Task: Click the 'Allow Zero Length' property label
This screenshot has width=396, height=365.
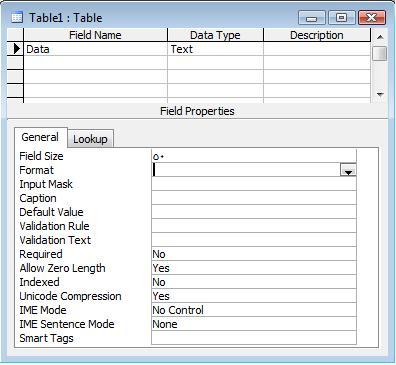Action: point(62,268)
